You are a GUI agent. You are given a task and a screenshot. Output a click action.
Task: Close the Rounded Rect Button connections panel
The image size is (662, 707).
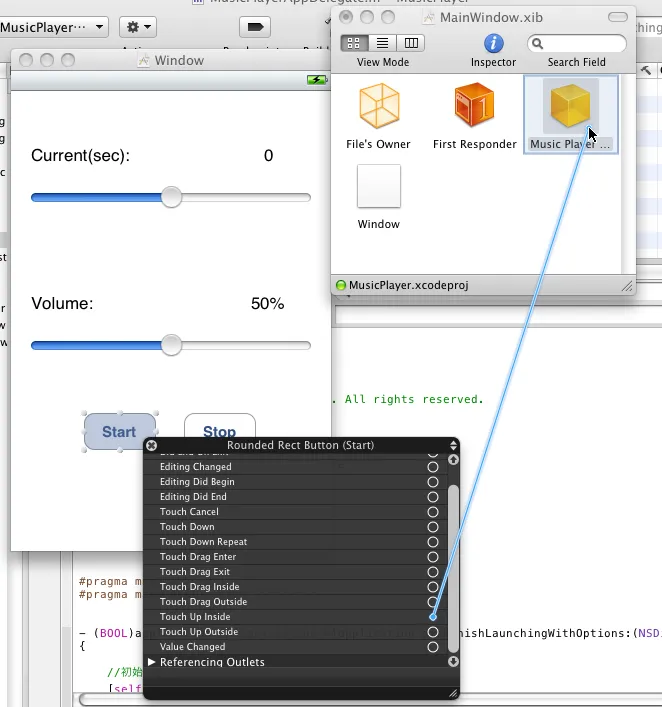(152, 446)
